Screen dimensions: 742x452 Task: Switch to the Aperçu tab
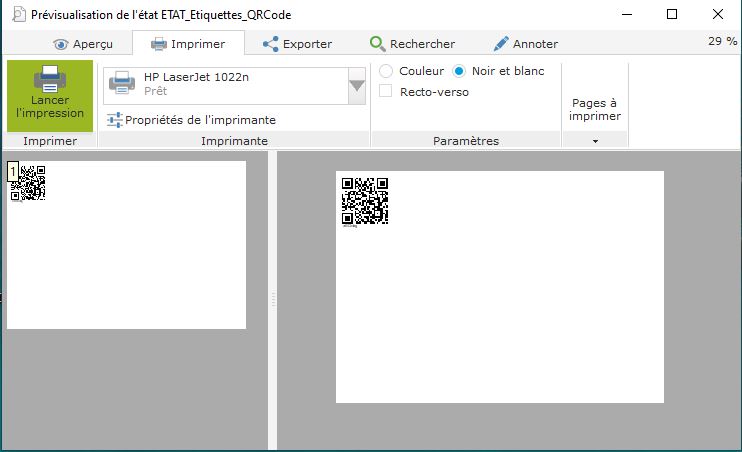[x=83, y=44]
